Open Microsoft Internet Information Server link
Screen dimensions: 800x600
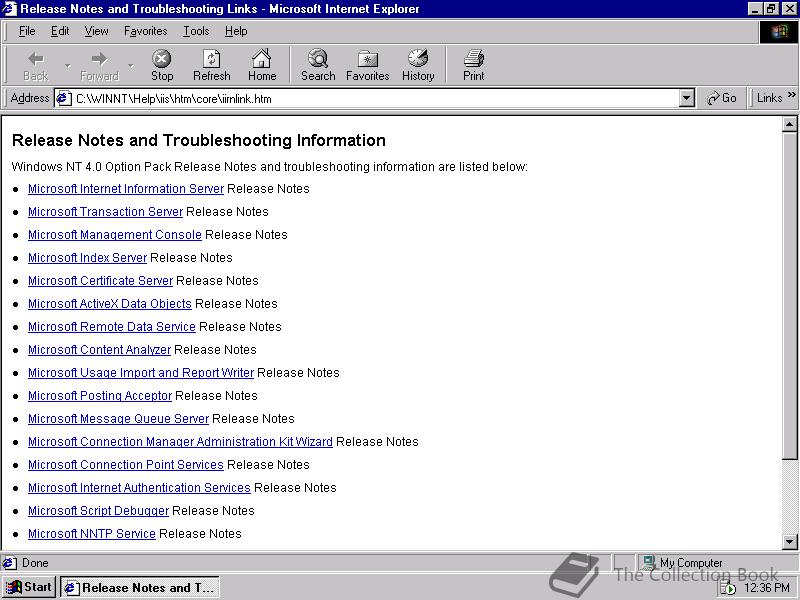click(126, 189)
